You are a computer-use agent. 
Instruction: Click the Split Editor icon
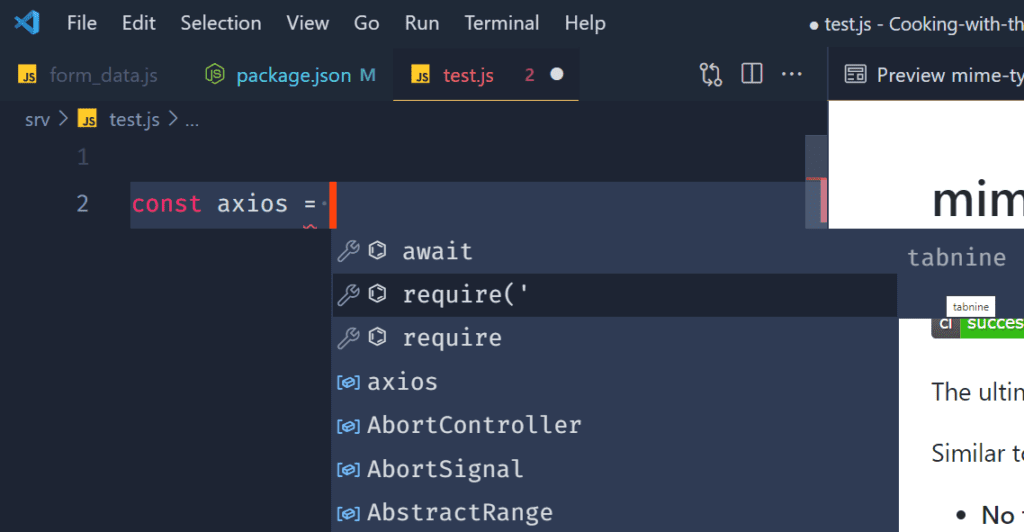pos(752,74)
